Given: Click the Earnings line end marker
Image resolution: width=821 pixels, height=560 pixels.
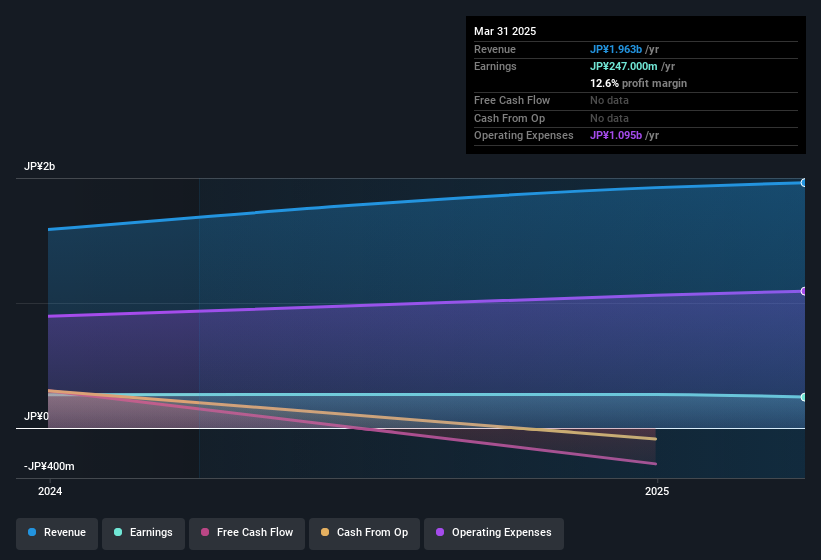Looking at the screenshot, I should [803, 397].
